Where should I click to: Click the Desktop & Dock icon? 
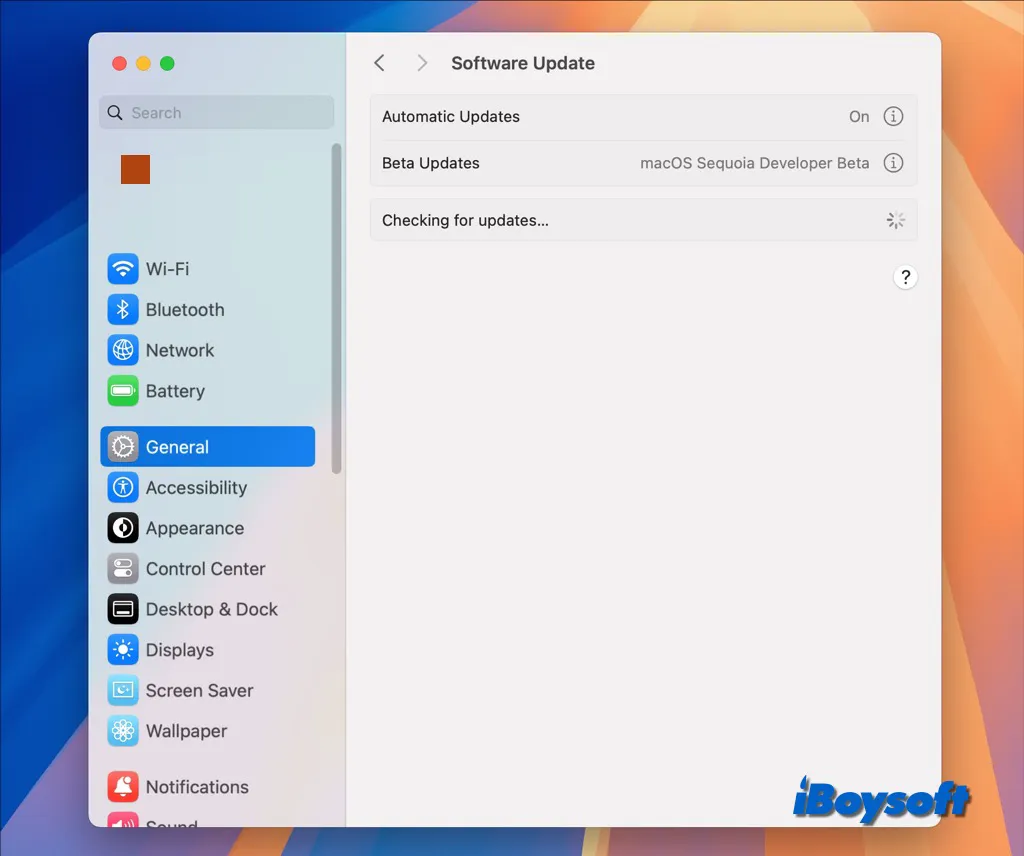(123, 609)
